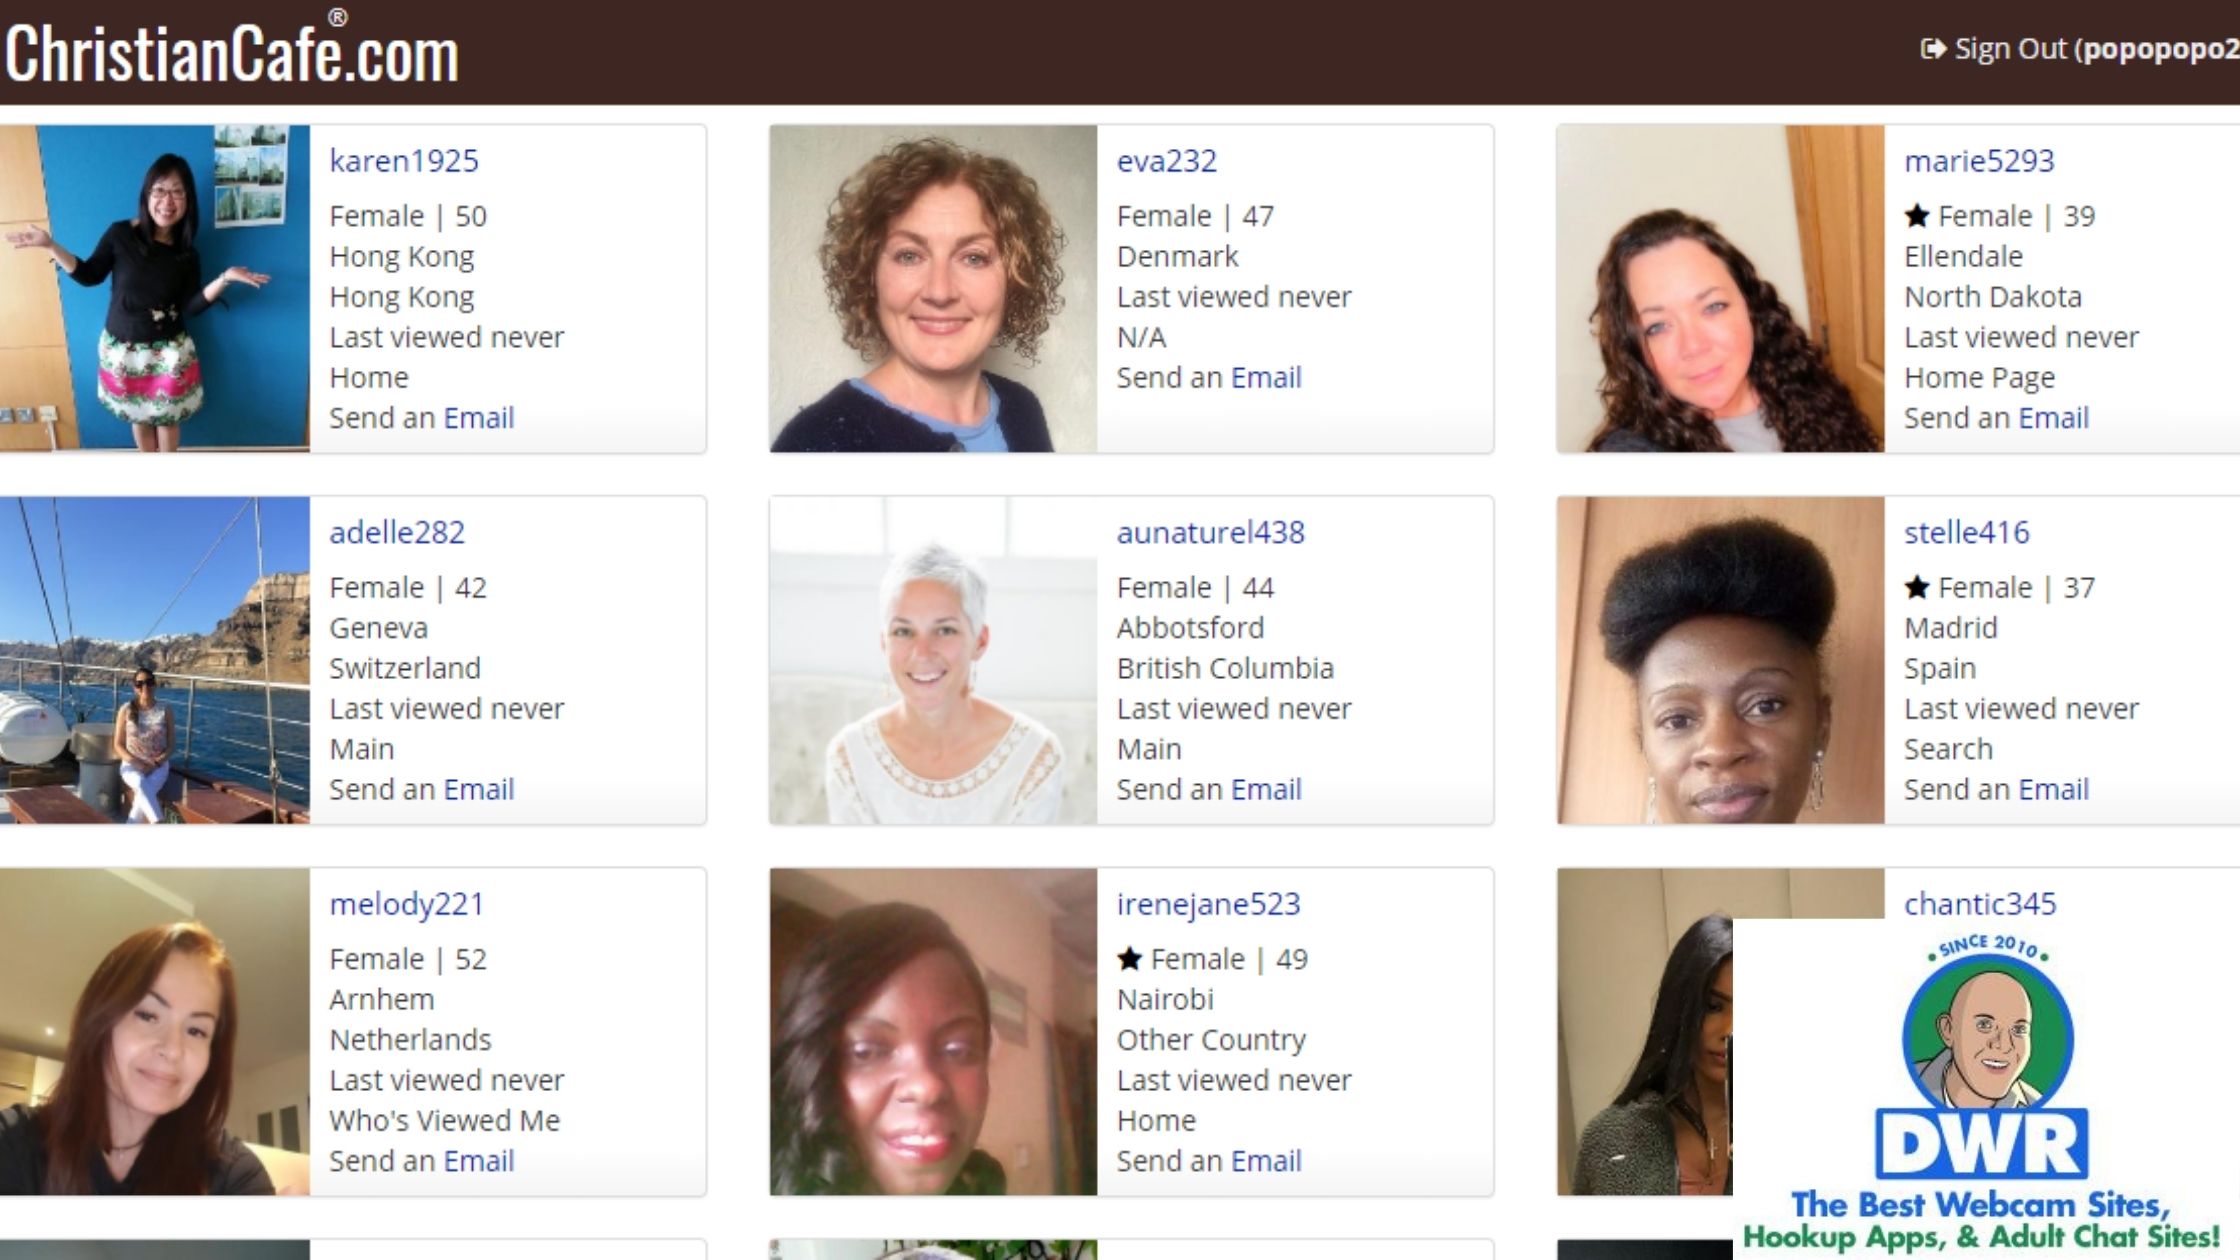Viewport: 2240px width, 1260px height.
Task: Click the star icon on irenejane523's card
Action: click(x=1129, y=959)
